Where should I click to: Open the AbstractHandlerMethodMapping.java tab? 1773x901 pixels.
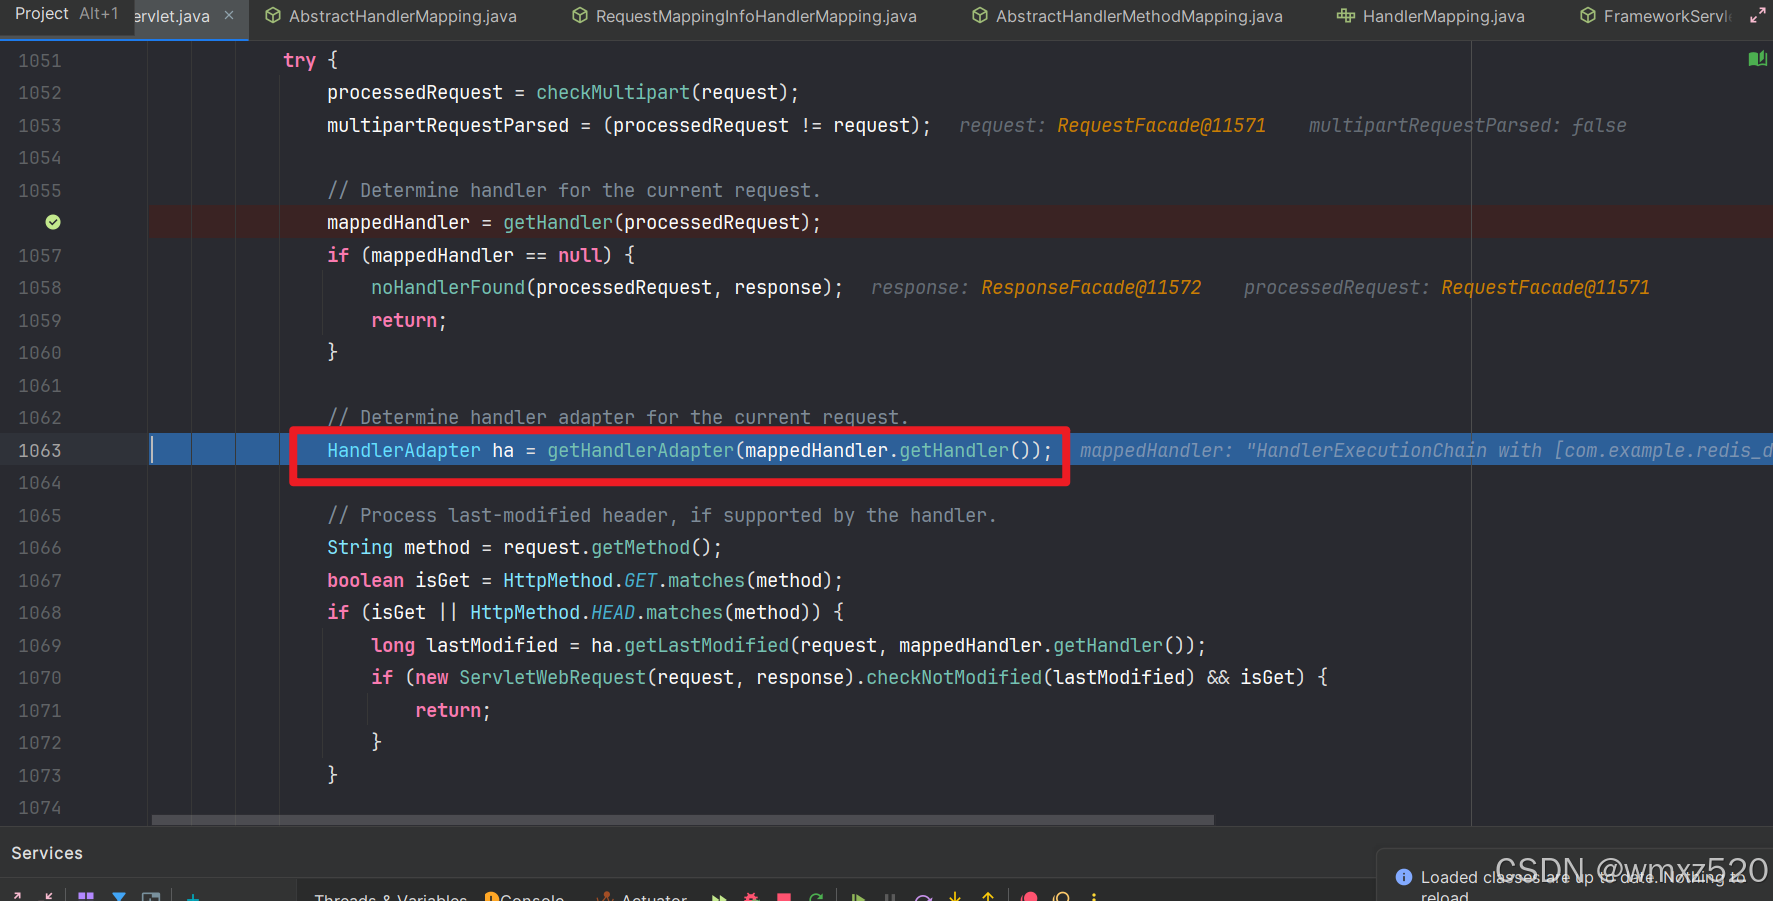tap(1139, 16)
